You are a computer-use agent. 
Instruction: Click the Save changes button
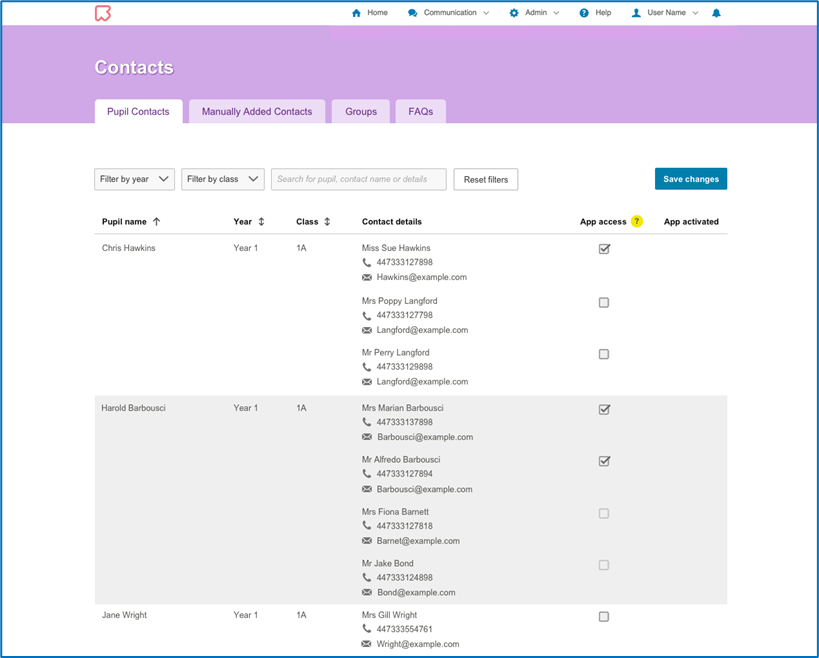coord(691,179)
